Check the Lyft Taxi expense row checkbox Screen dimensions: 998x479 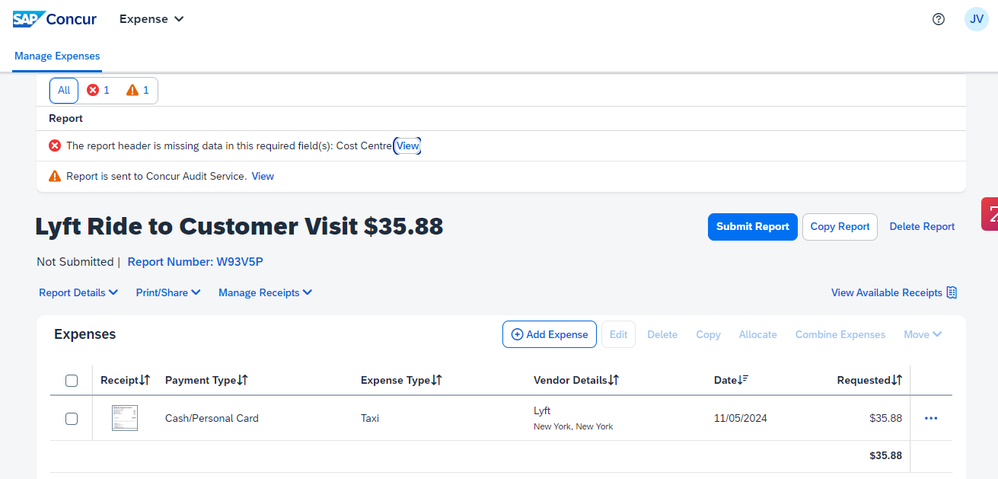[72, 419]
